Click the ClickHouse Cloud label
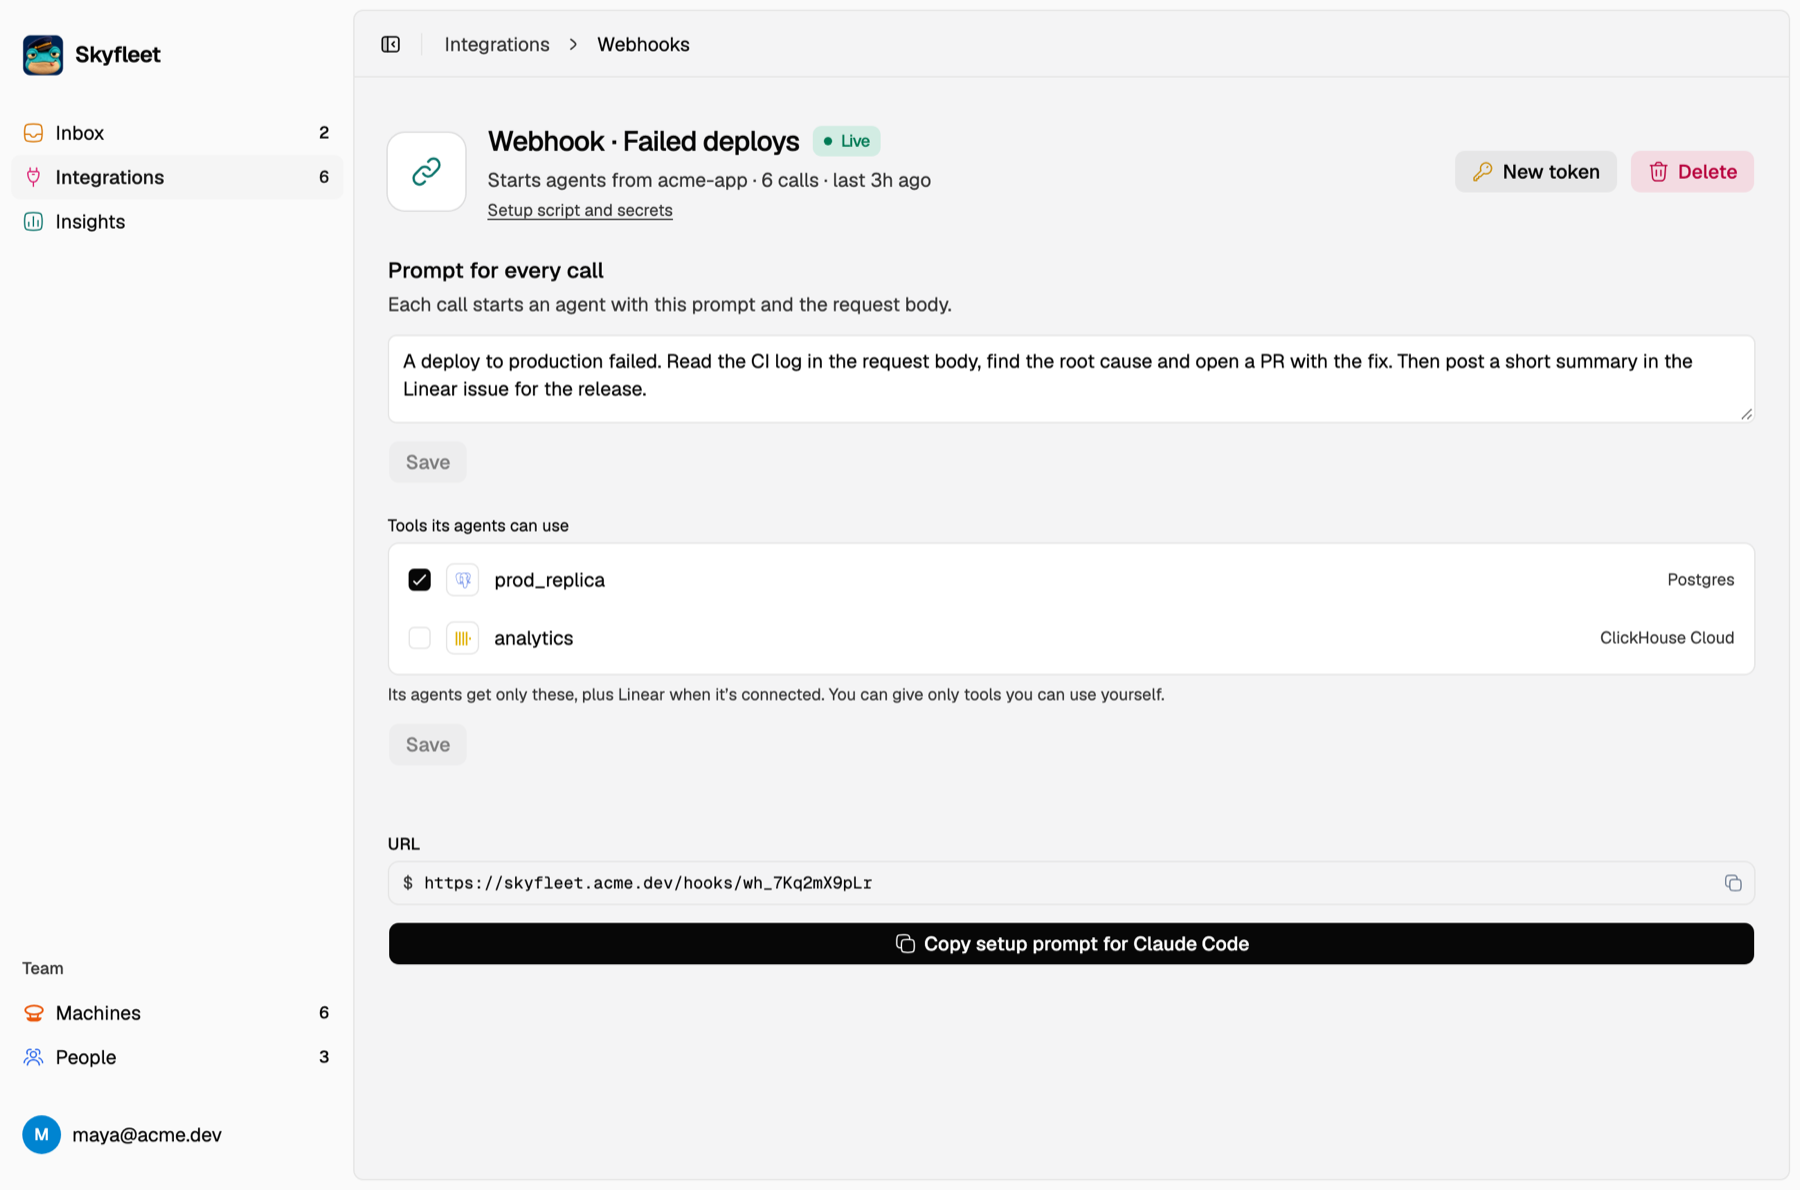 (x=1667, y=638)
